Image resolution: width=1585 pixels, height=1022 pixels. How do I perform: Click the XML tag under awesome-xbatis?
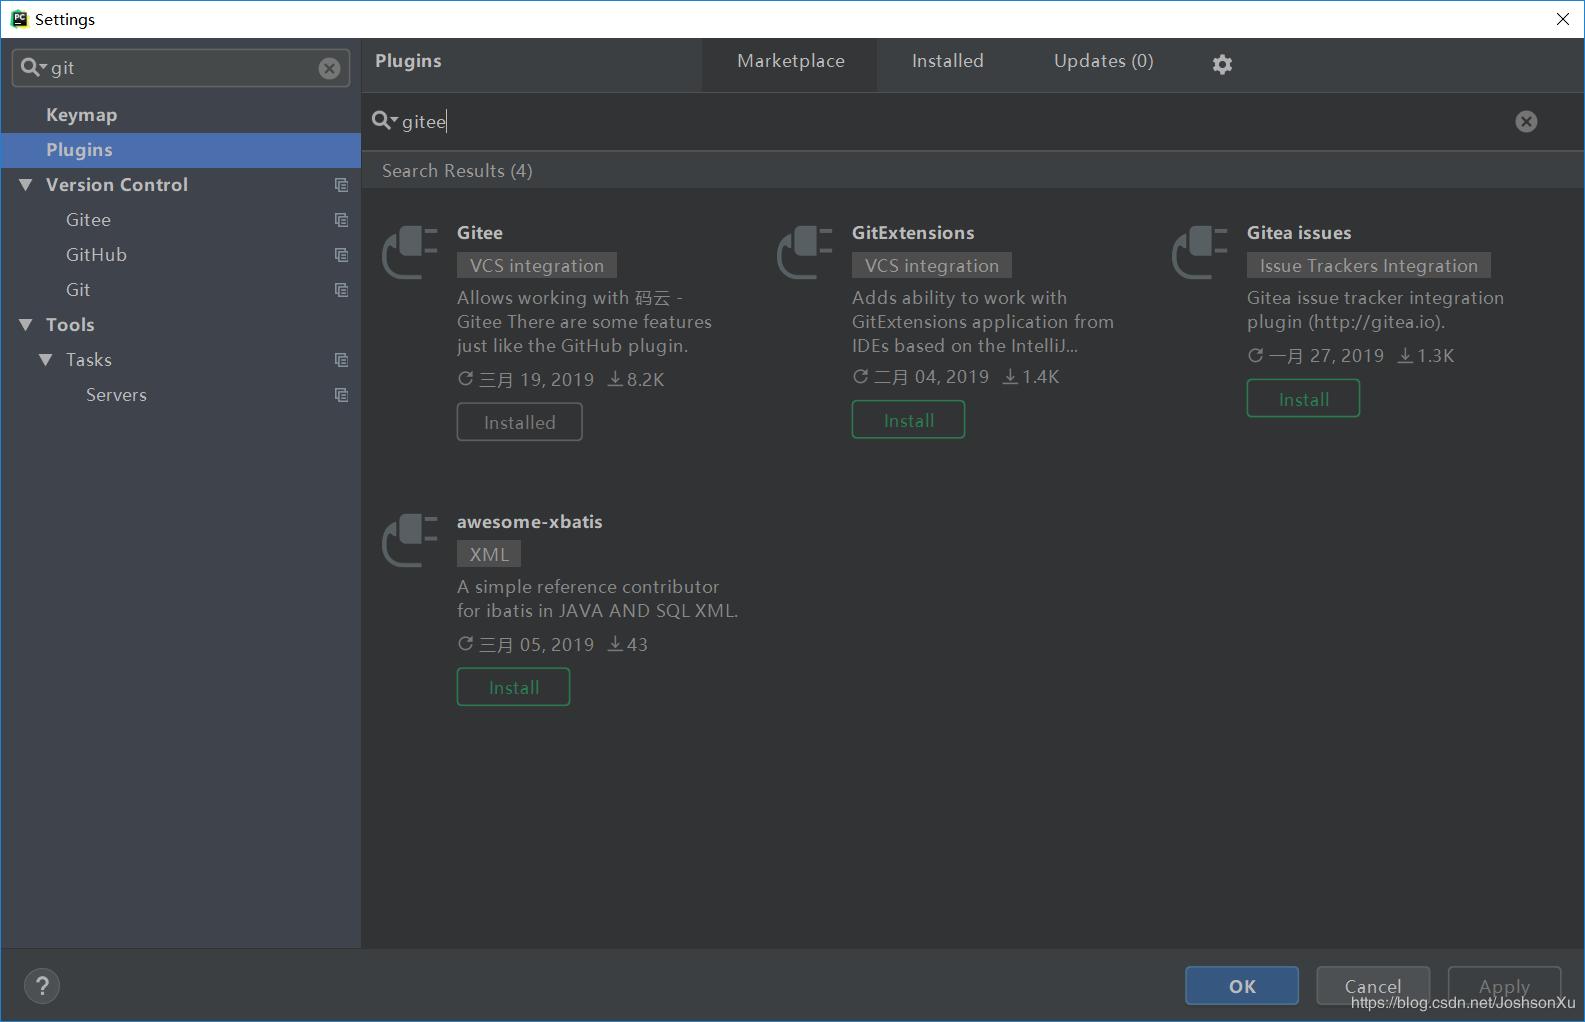489,554
